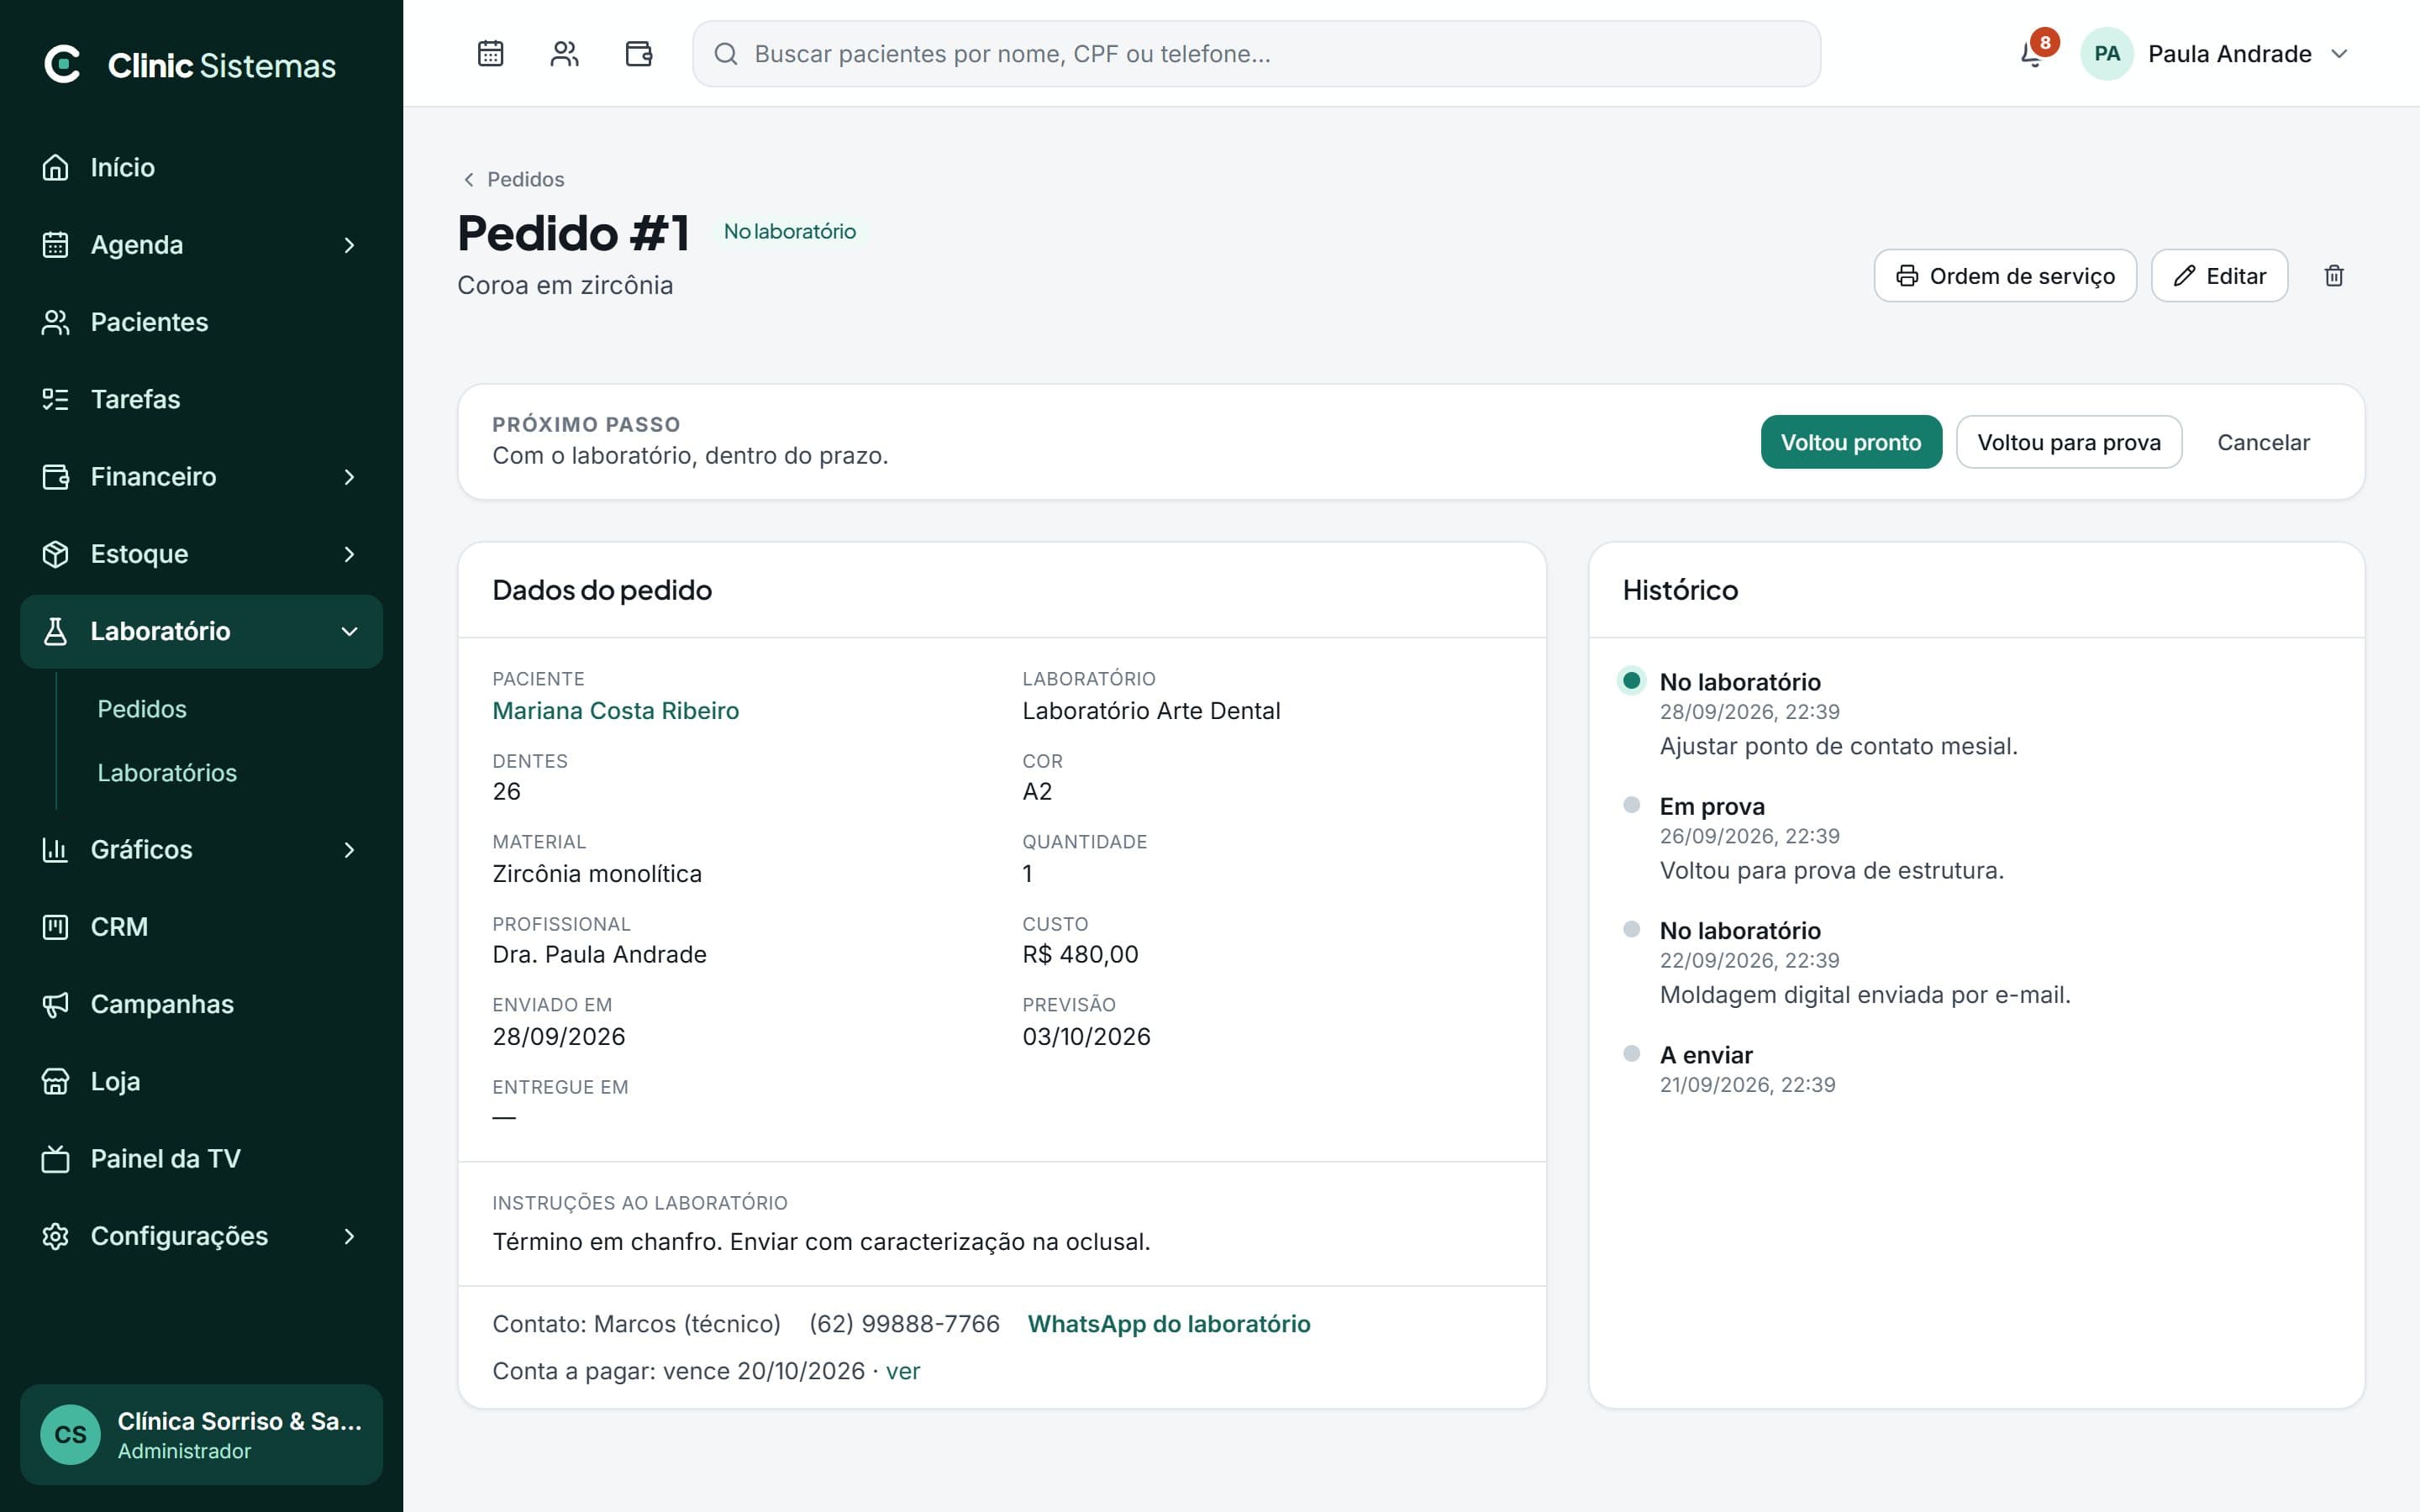Viewport: 2420px width, 1512px height.
Task: Click Cancelar in próximo passo card
Action: (2263, 442)
